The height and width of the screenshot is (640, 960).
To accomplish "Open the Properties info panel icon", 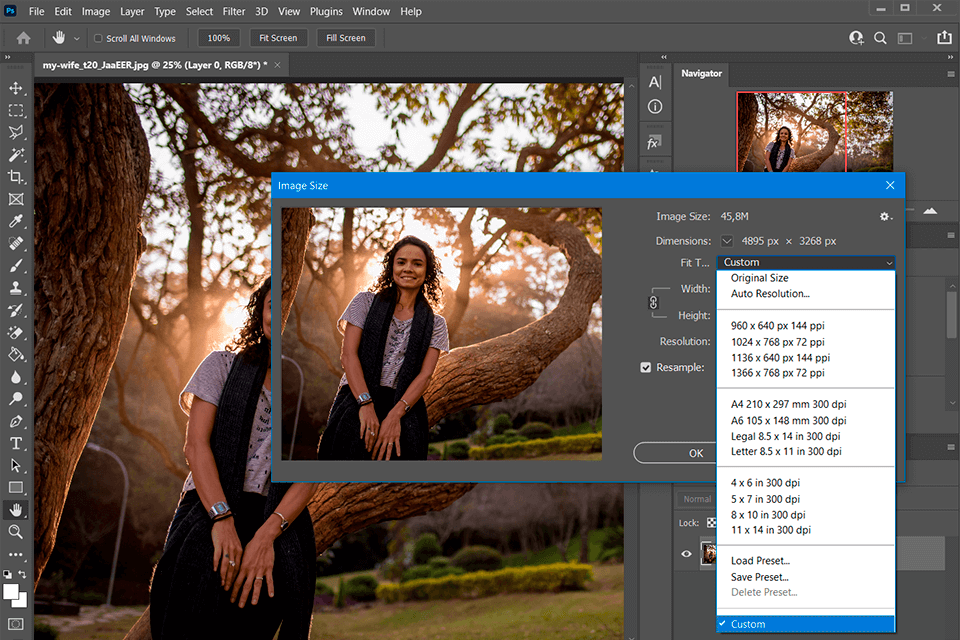I will click(654, 107).
